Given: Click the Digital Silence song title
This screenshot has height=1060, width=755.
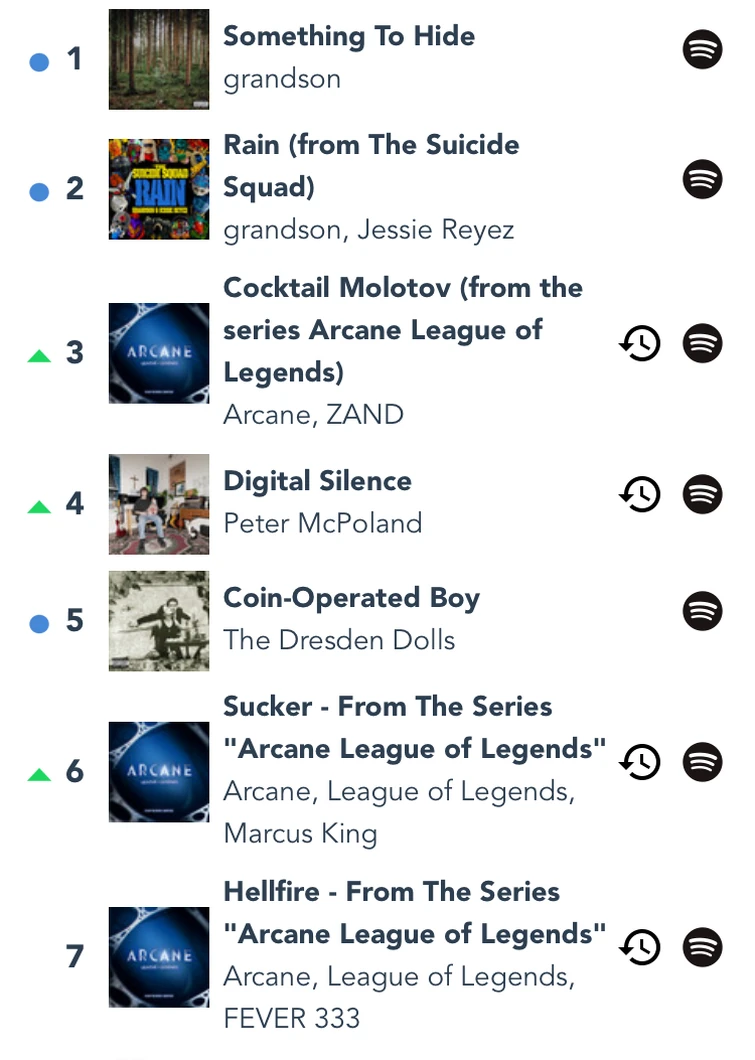Looking at the screenshot, I should pos(317,481).
